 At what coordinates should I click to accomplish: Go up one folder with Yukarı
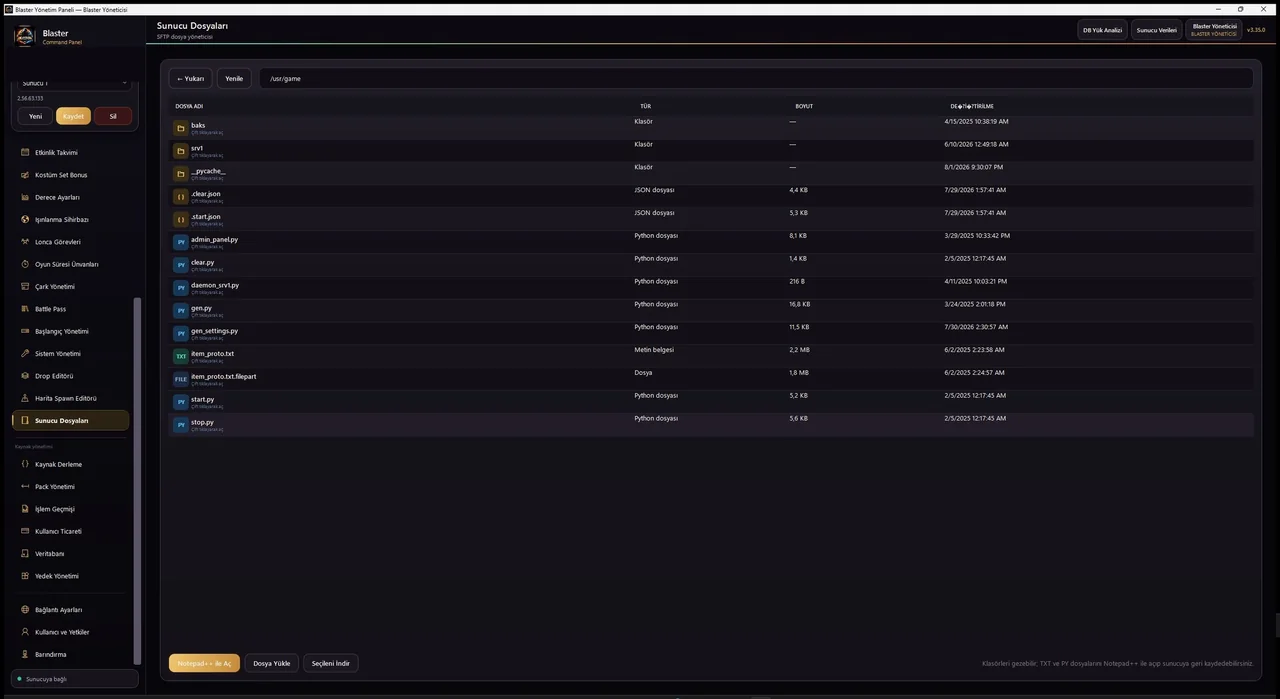(x=190, y=78)
